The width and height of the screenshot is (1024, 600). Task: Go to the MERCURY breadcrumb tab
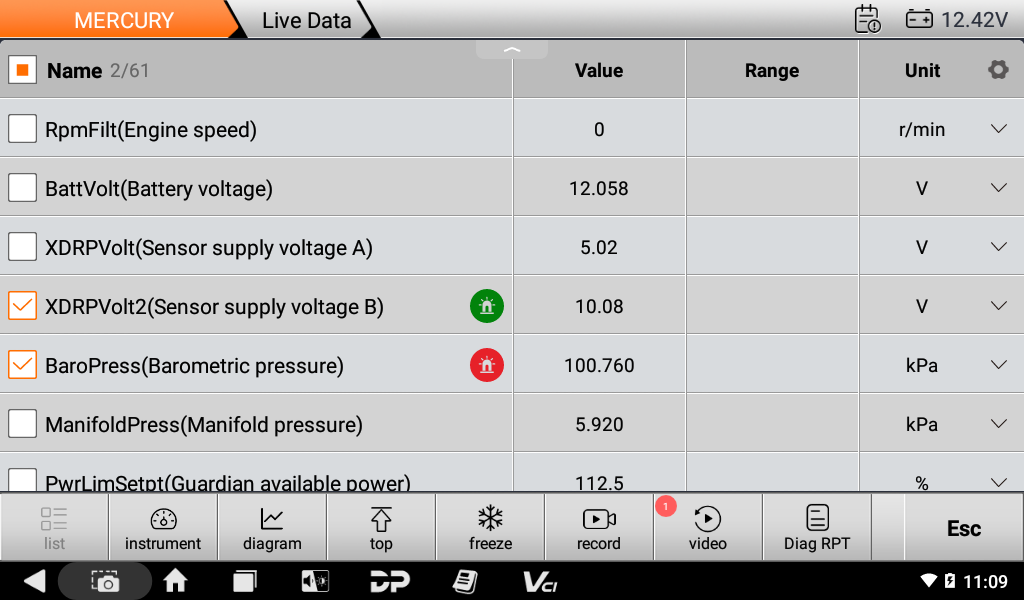(123, 20)
